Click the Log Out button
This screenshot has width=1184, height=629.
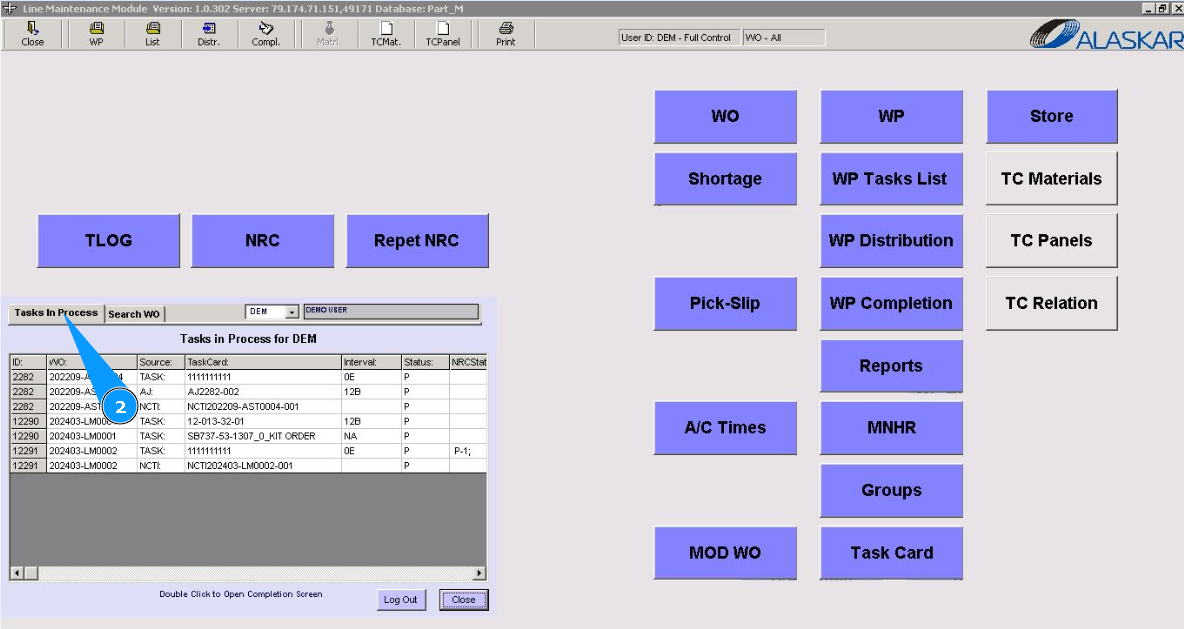click(400, 600)
